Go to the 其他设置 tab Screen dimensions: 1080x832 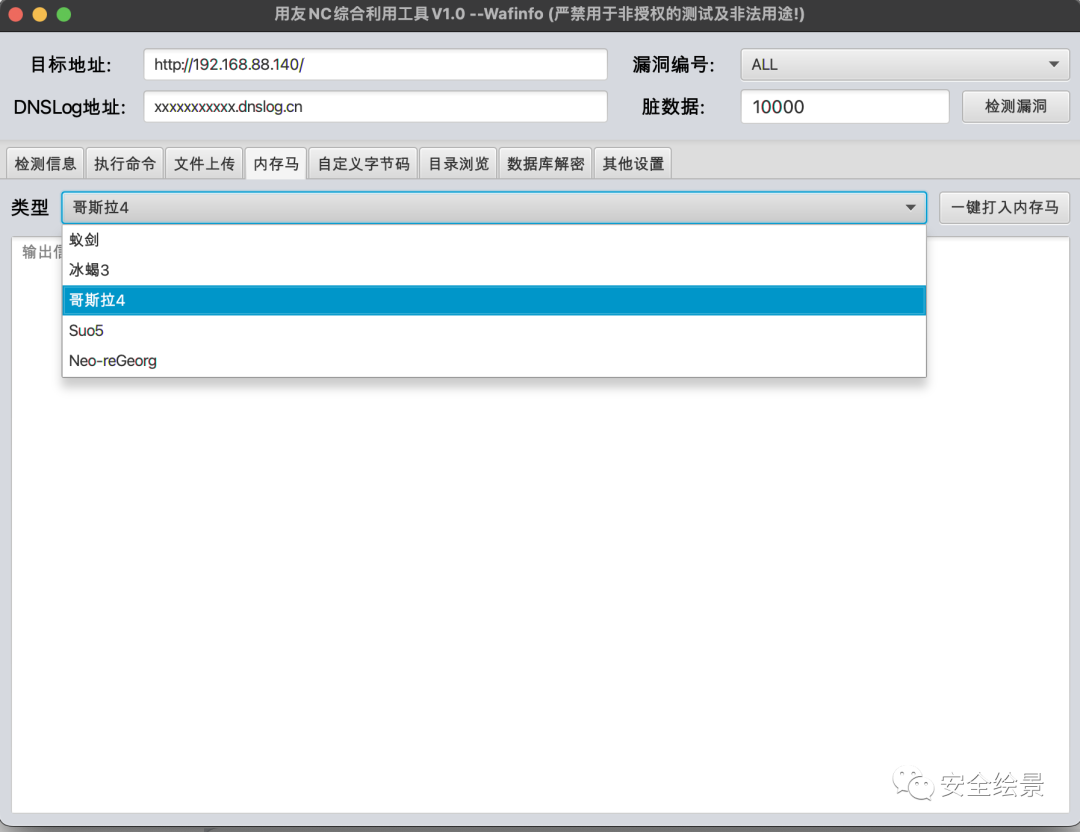tap(633, 164)
